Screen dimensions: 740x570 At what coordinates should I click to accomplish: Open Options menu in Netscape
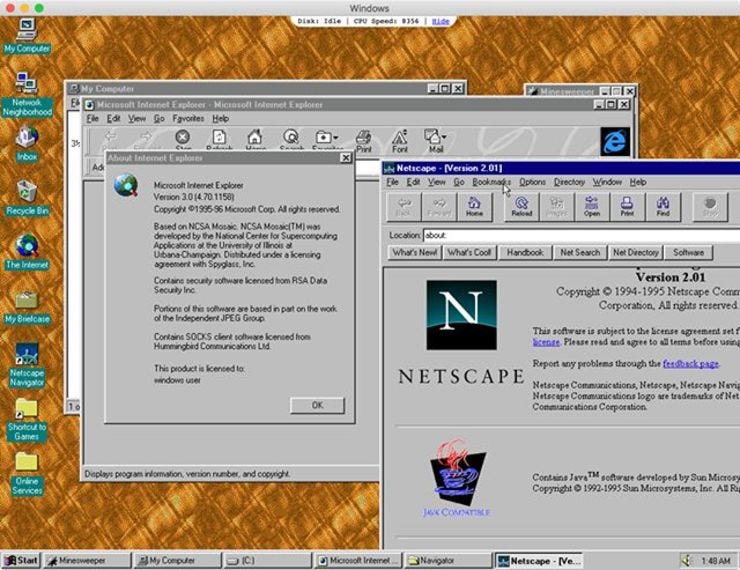(x=532, y=182)
